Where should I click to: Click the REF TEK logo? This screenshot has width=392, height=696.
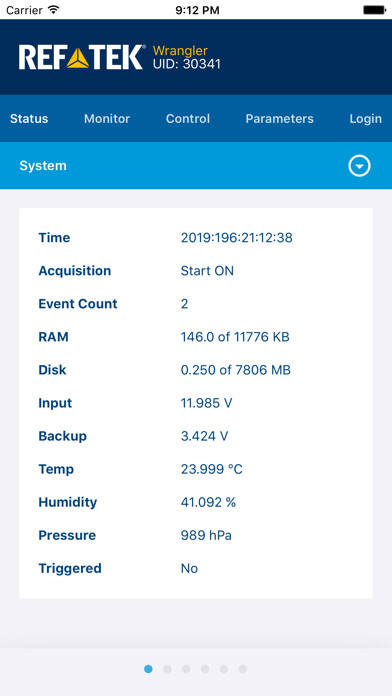(x=82, y=57)
